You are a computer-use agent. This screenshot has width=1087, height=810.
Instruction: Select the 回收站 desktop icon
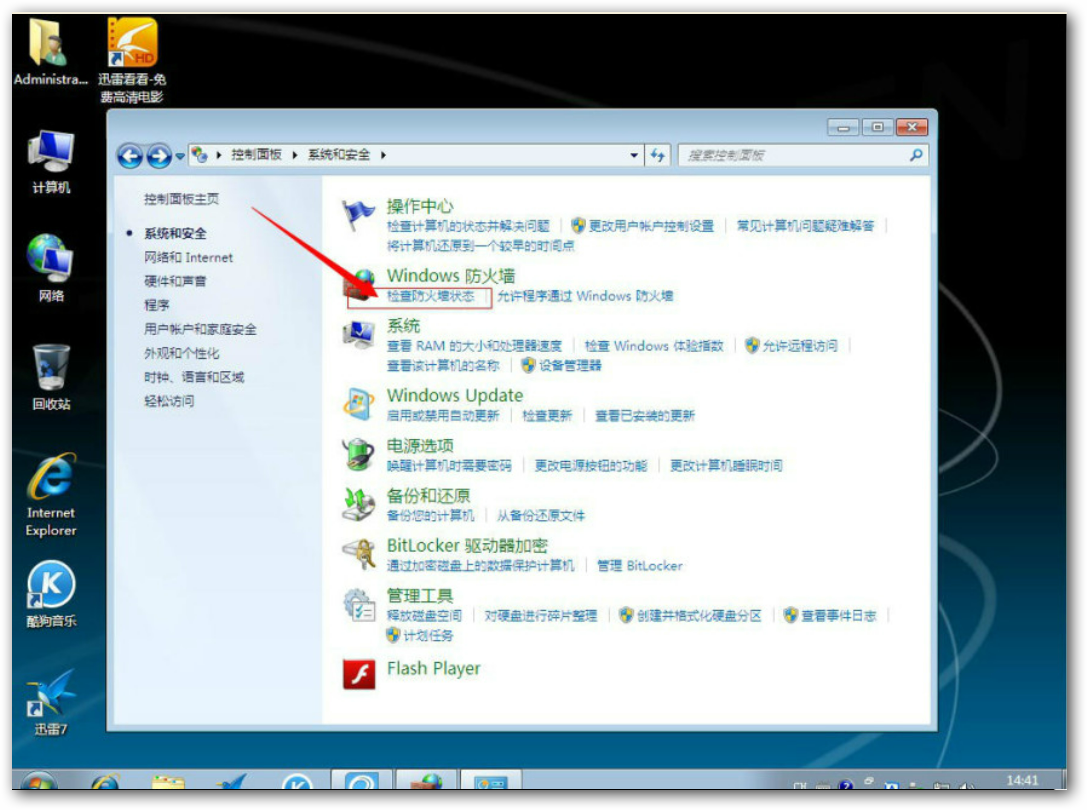(51, 378)
